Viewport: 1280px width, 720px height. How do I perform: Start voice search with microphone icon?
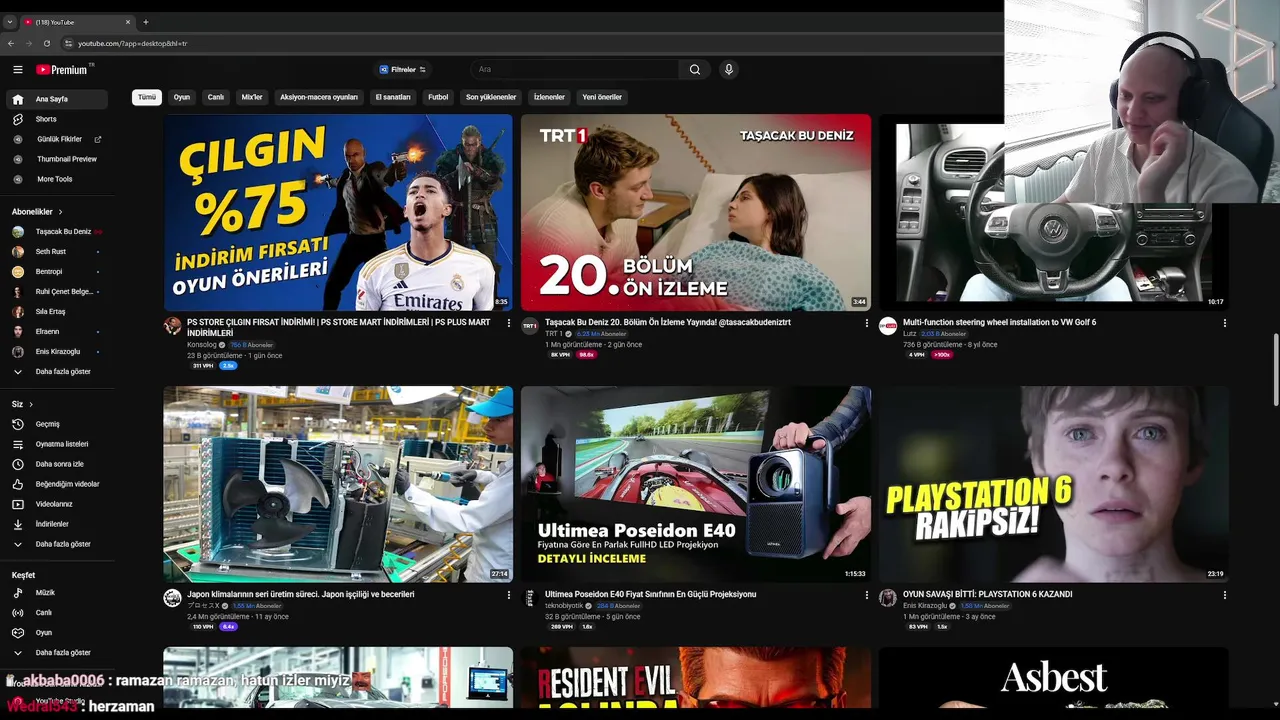728,69
